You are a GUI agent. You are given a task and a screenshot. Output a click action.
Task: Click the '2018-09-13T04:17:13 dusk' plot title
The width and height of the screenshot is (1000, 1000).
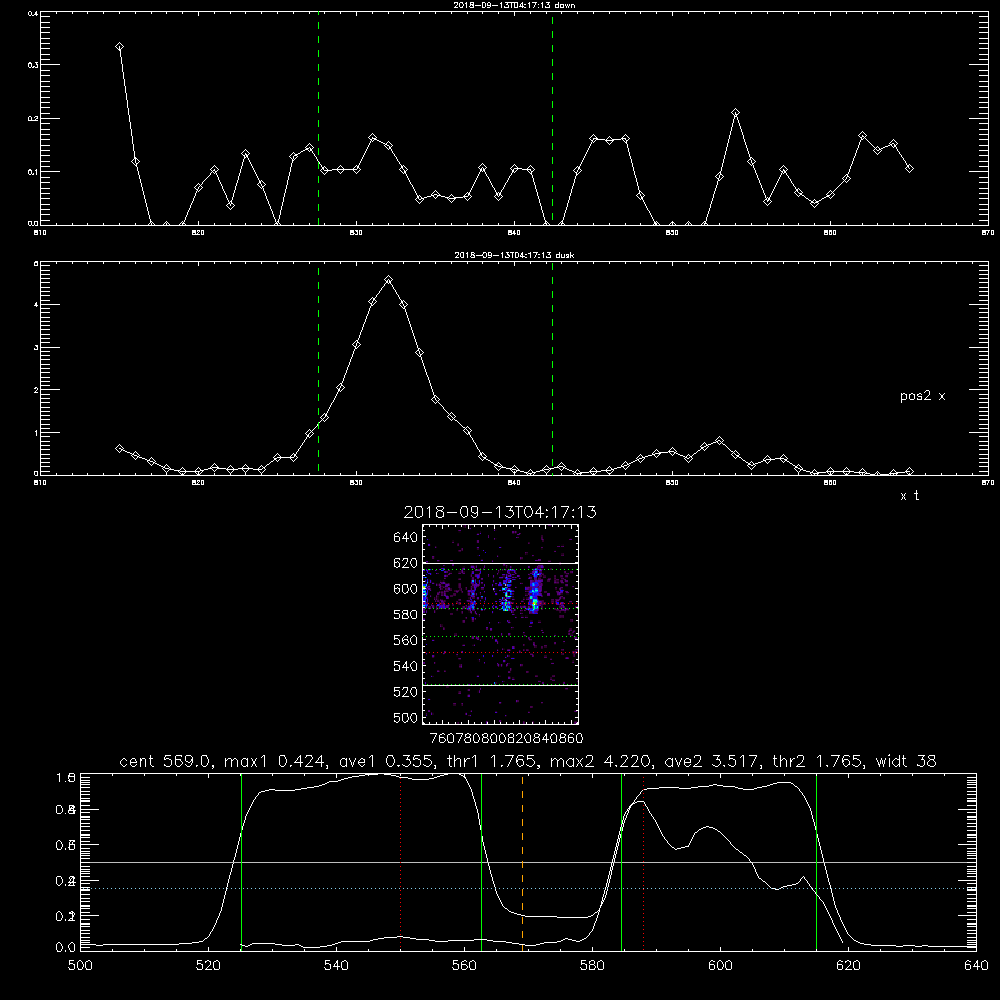514,254
